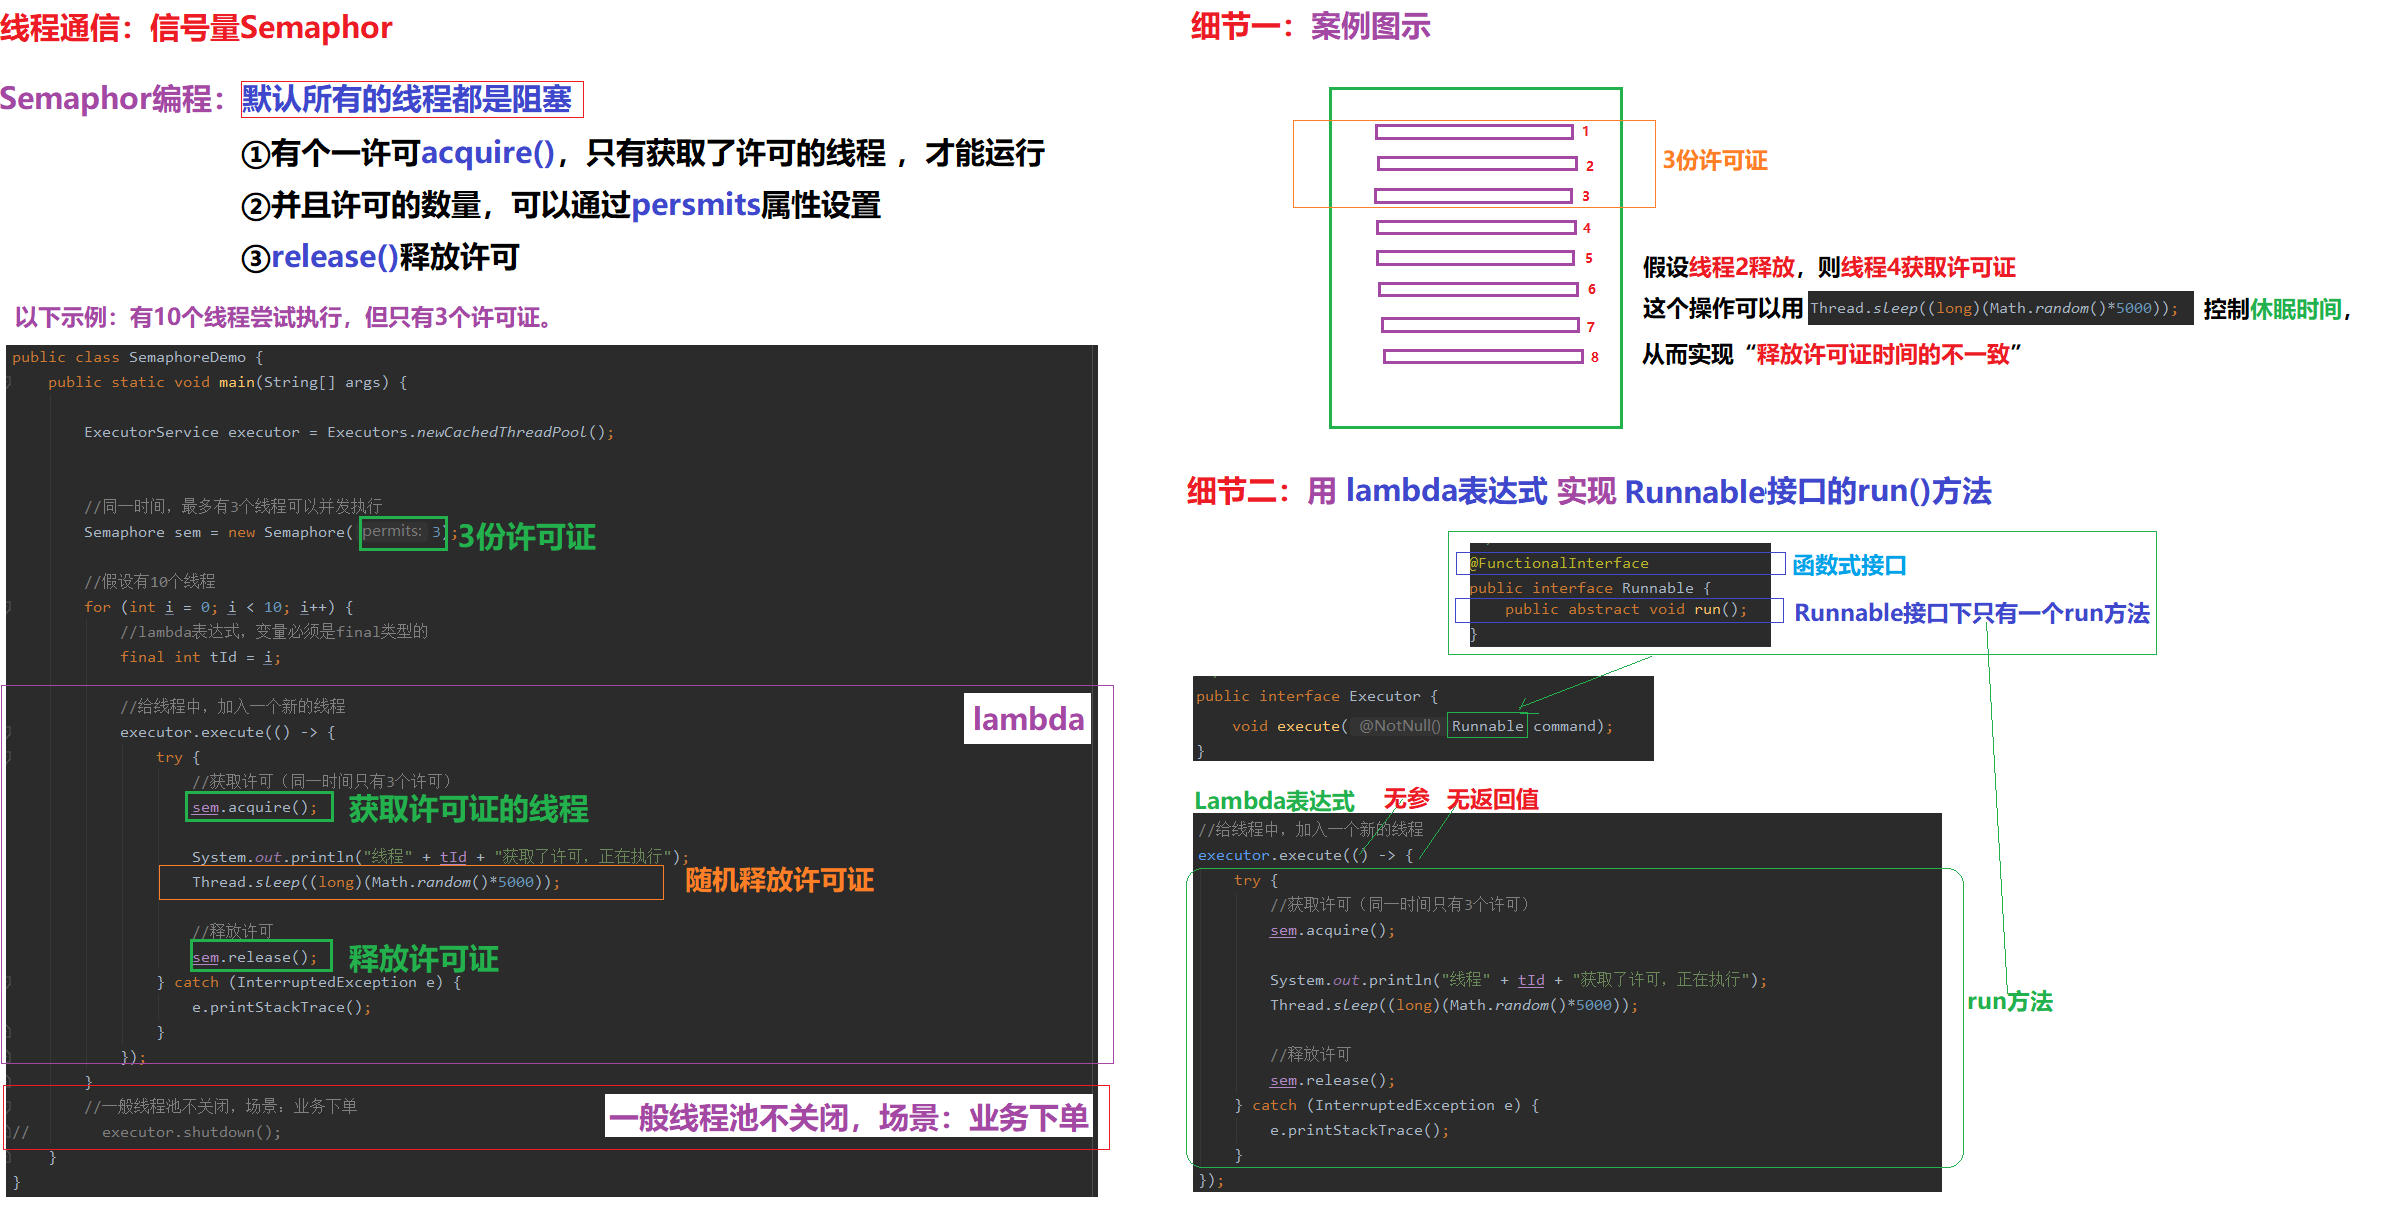Image resolution: width=2388 pixels, height=1212 pixels.
Task: Collapse the for loop fold marker
Action: 8,607
